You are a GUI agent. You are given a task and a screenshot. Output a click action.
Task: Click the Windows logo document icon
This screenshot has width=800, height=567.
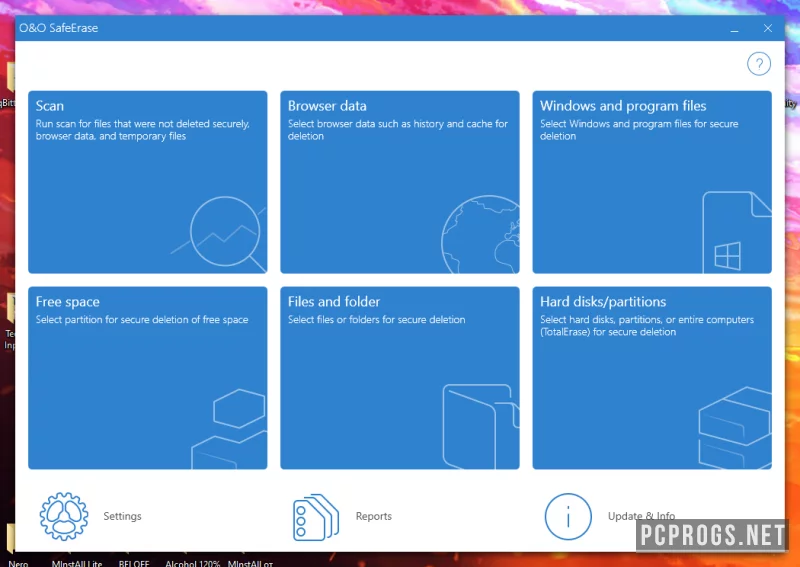737,232
